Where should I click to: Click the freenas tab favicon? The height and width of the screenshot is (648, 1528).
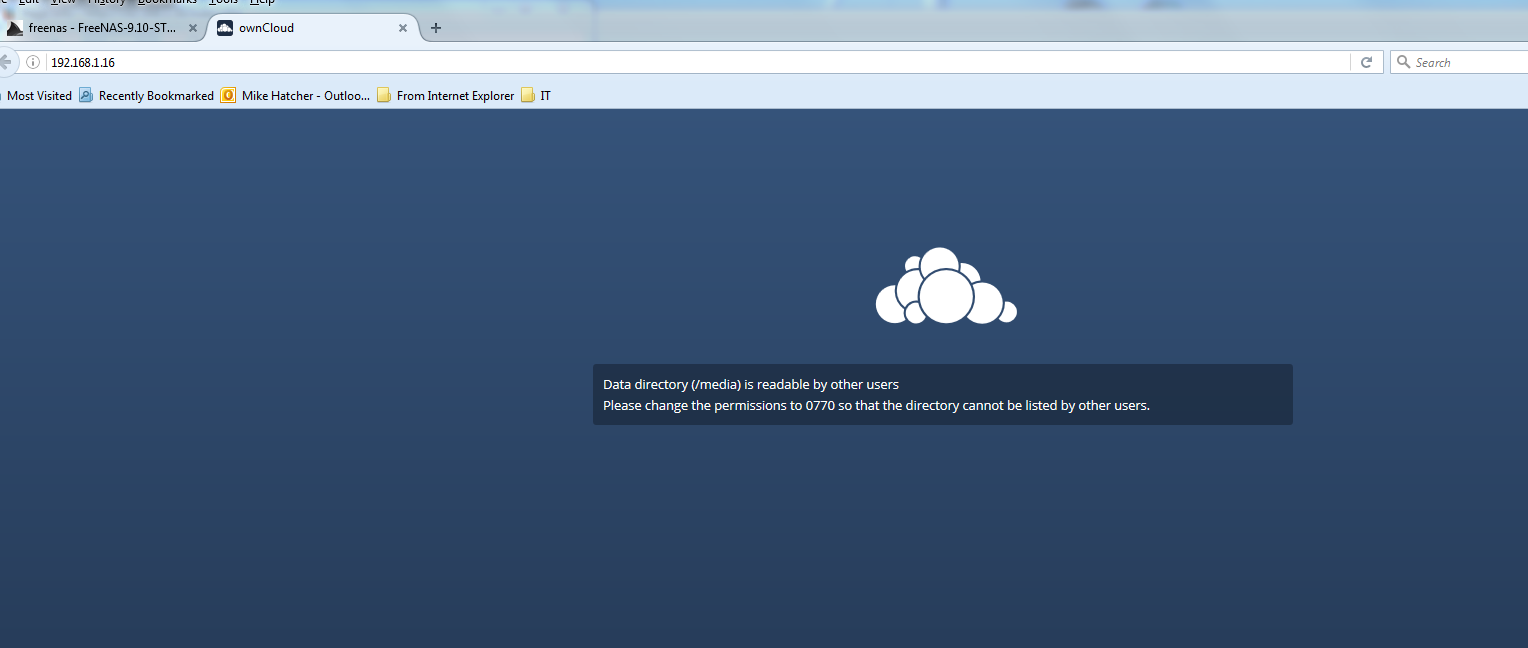click(15, 28)
